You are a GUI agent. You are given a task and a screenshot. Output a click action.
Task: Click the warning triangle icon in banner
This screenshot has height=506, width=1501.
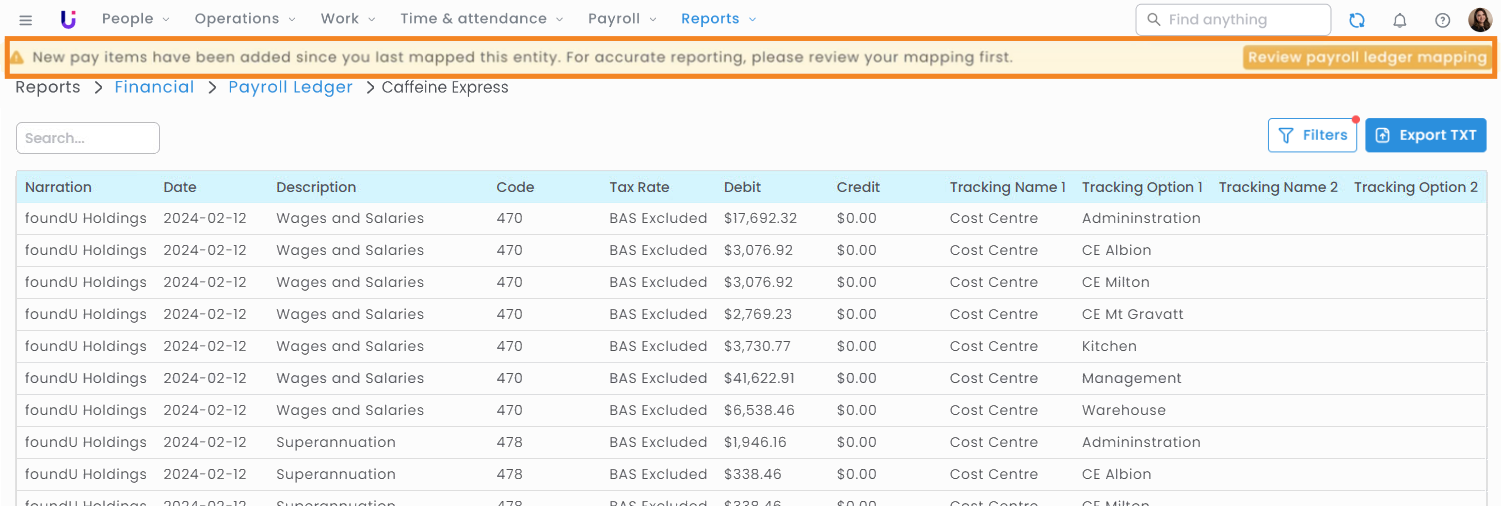click(17, 58)
